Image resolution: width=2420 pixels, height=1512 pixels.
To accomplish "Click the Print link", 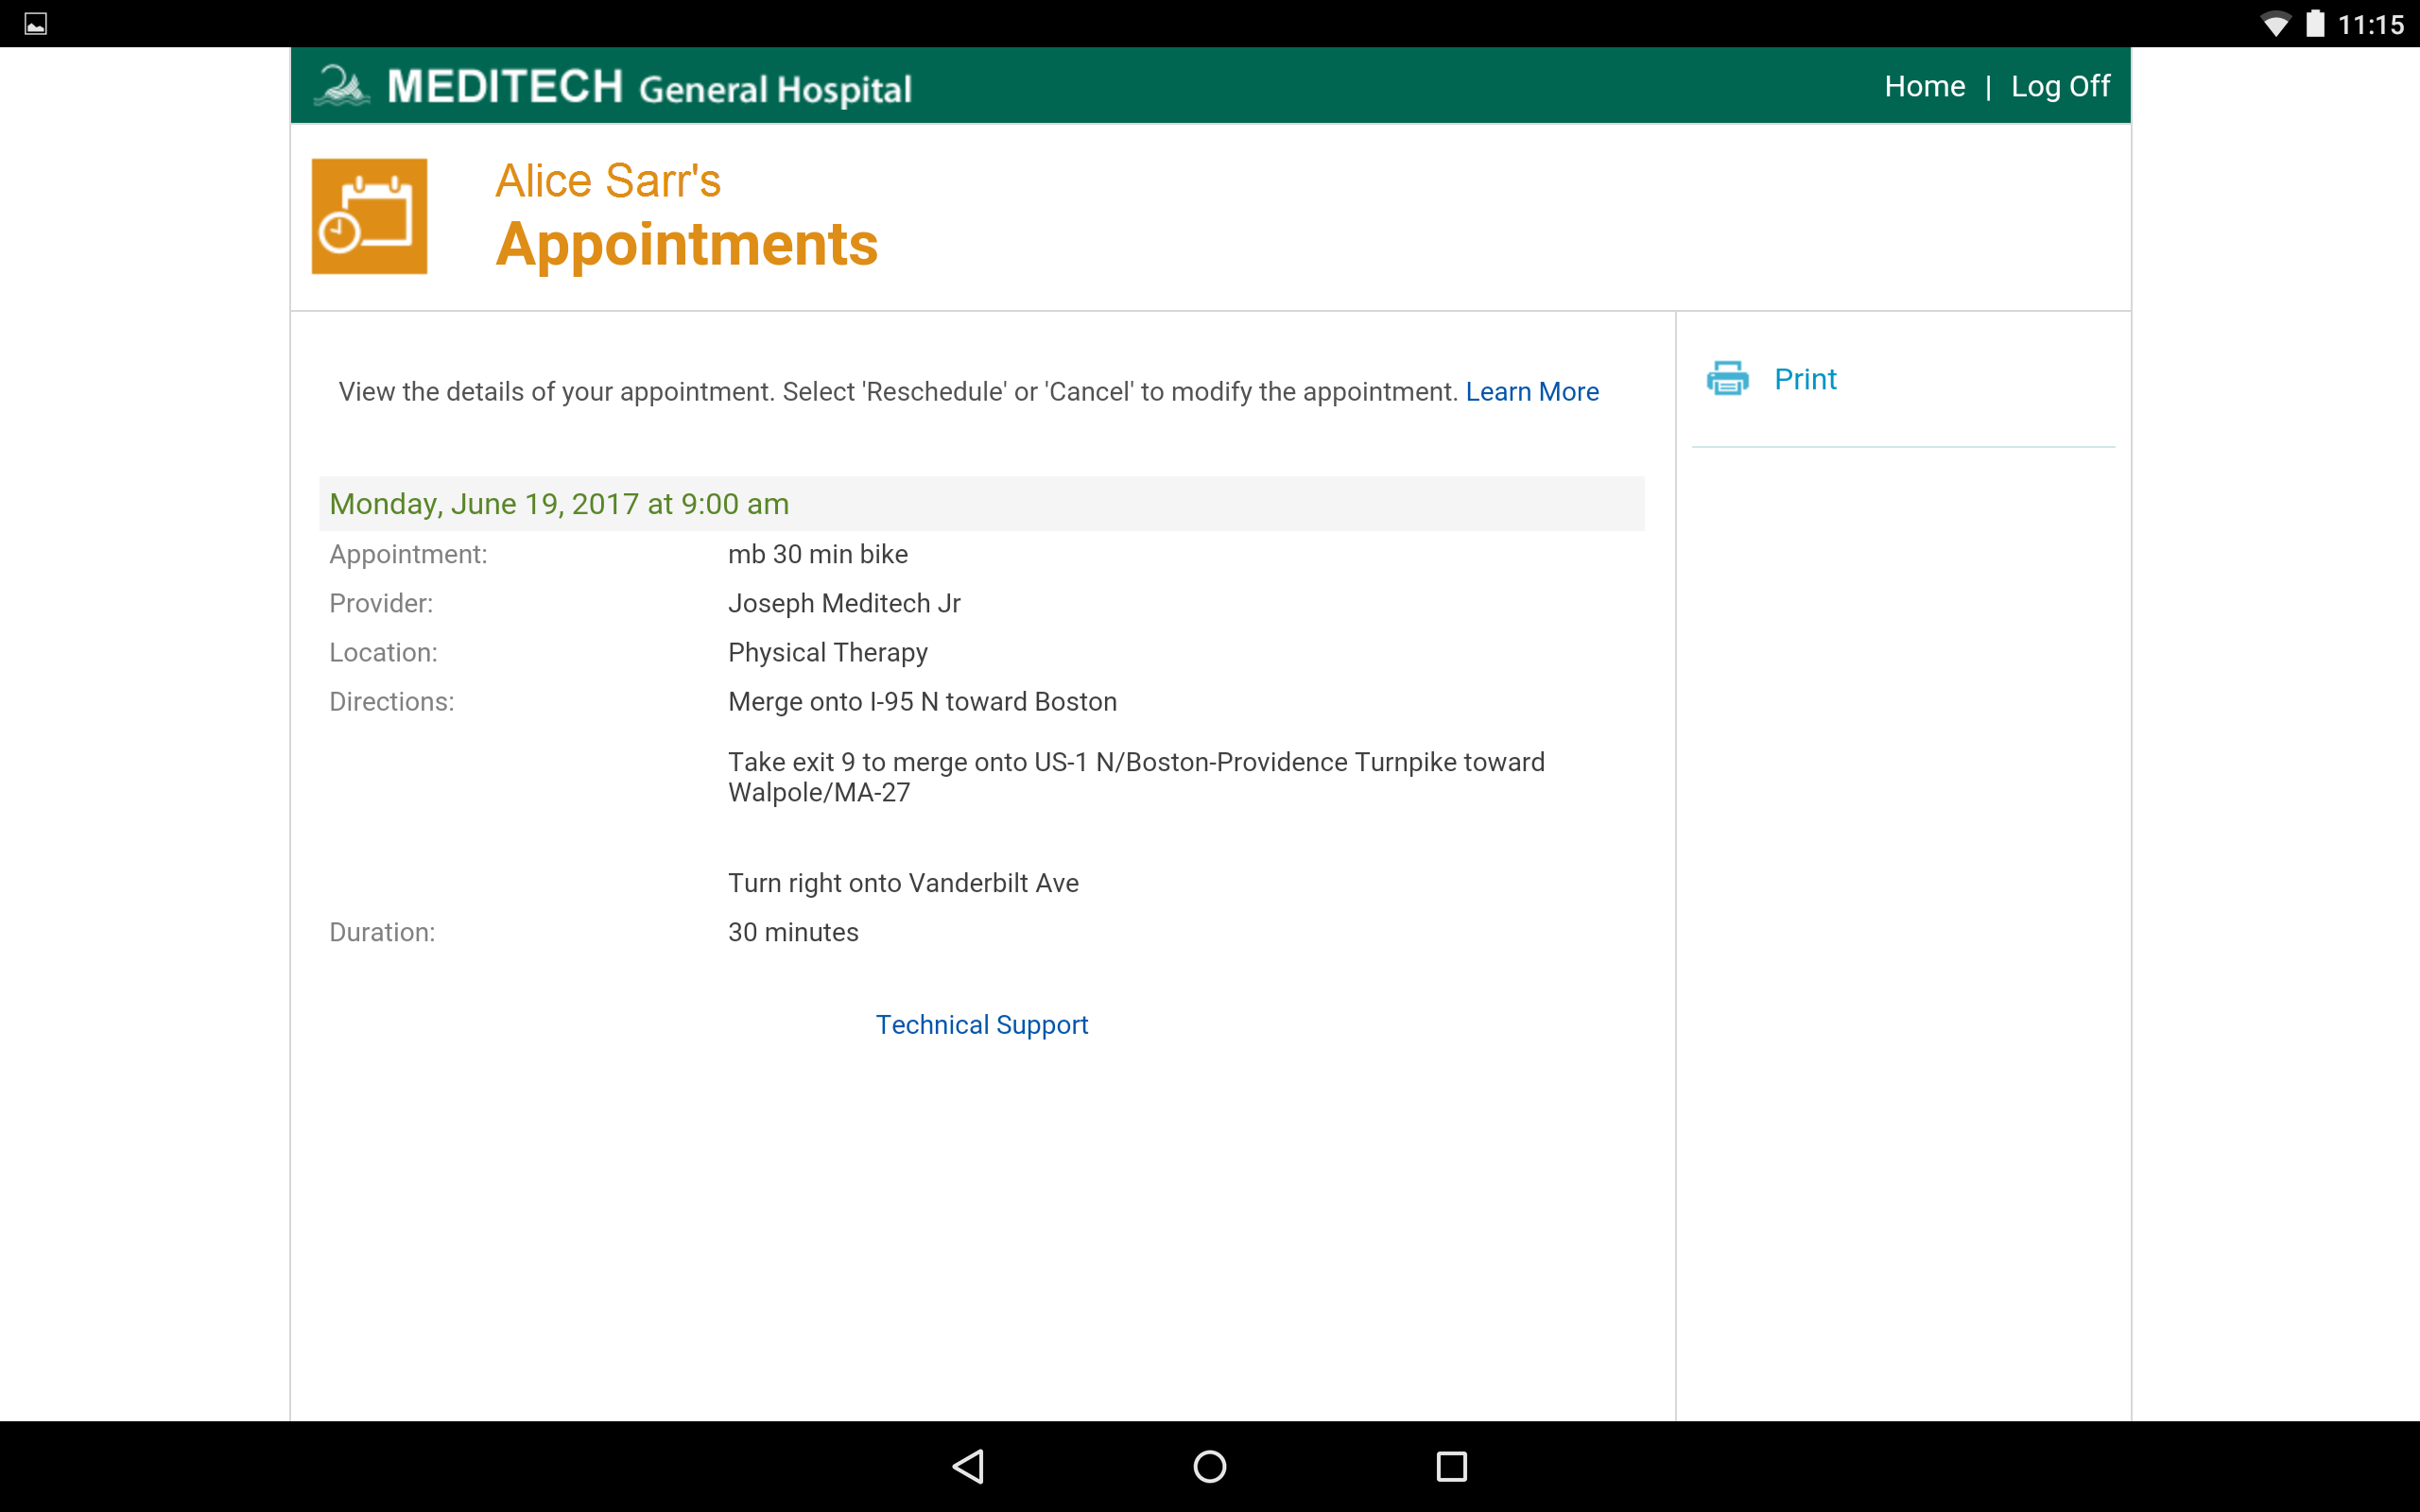I will coord(1805,379).
